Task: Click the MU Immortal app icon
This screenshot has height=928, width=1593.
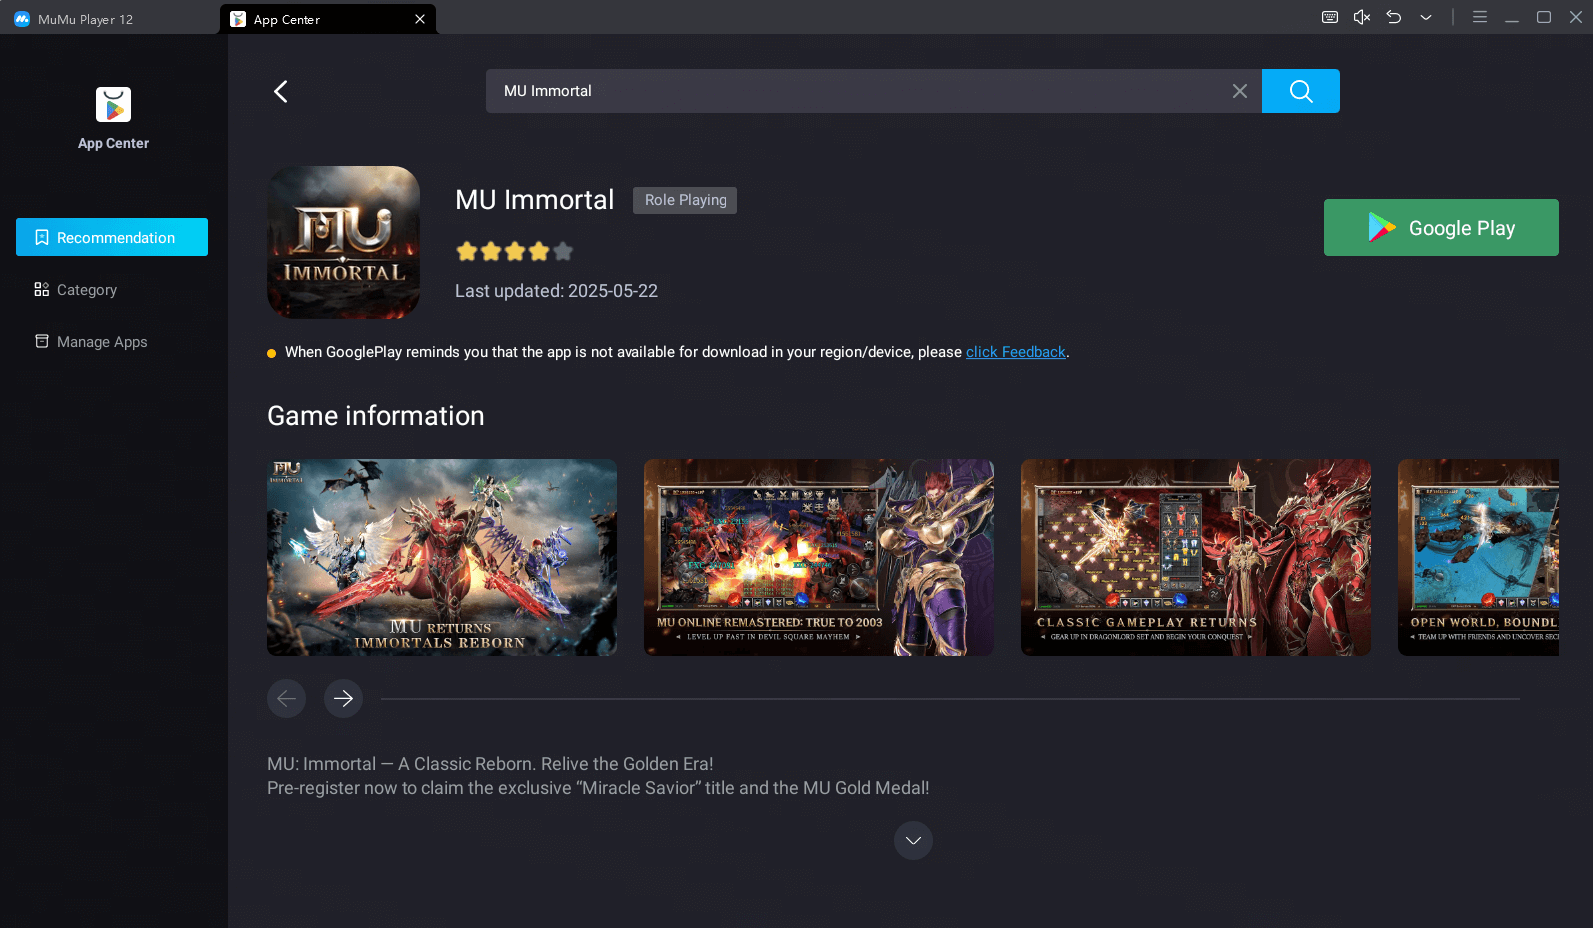Action: point(343,242)
